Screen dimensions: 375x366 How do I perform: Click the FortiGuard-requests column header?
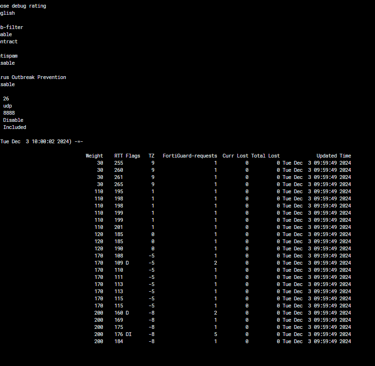190,156
